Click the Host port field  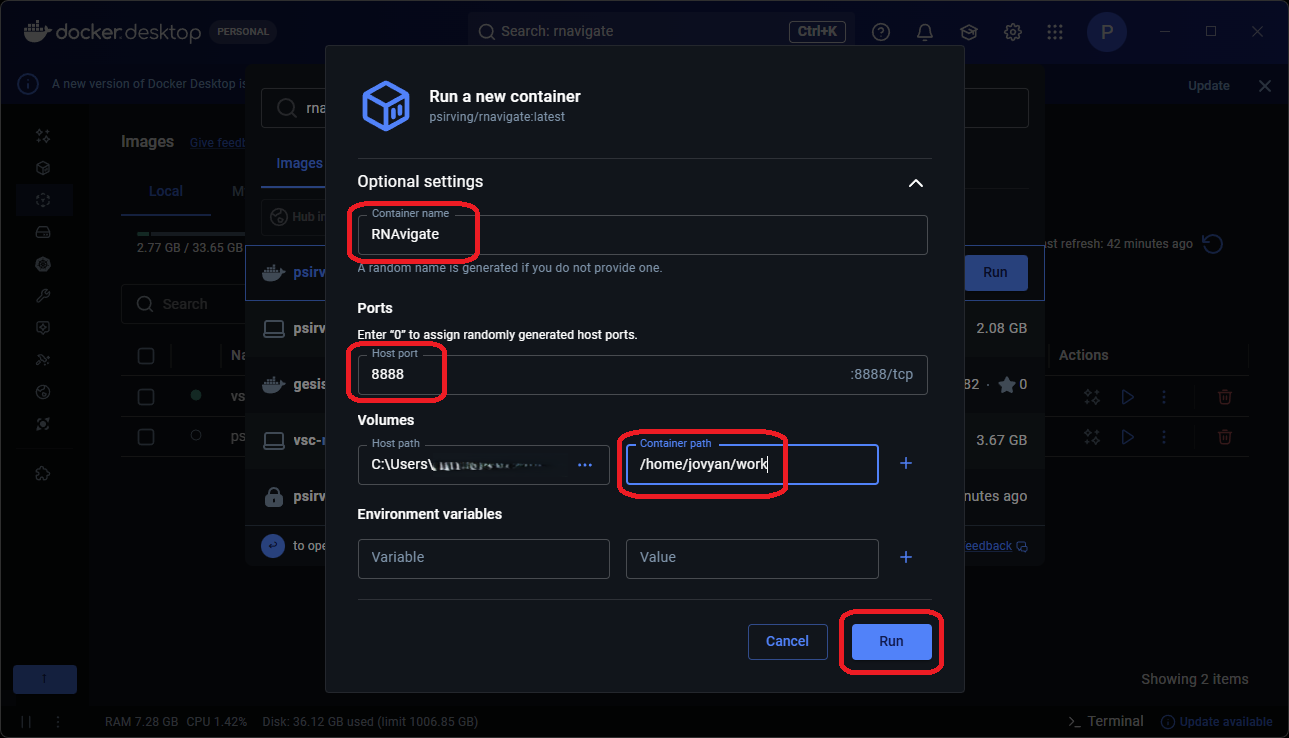click(x=643, y=375)
